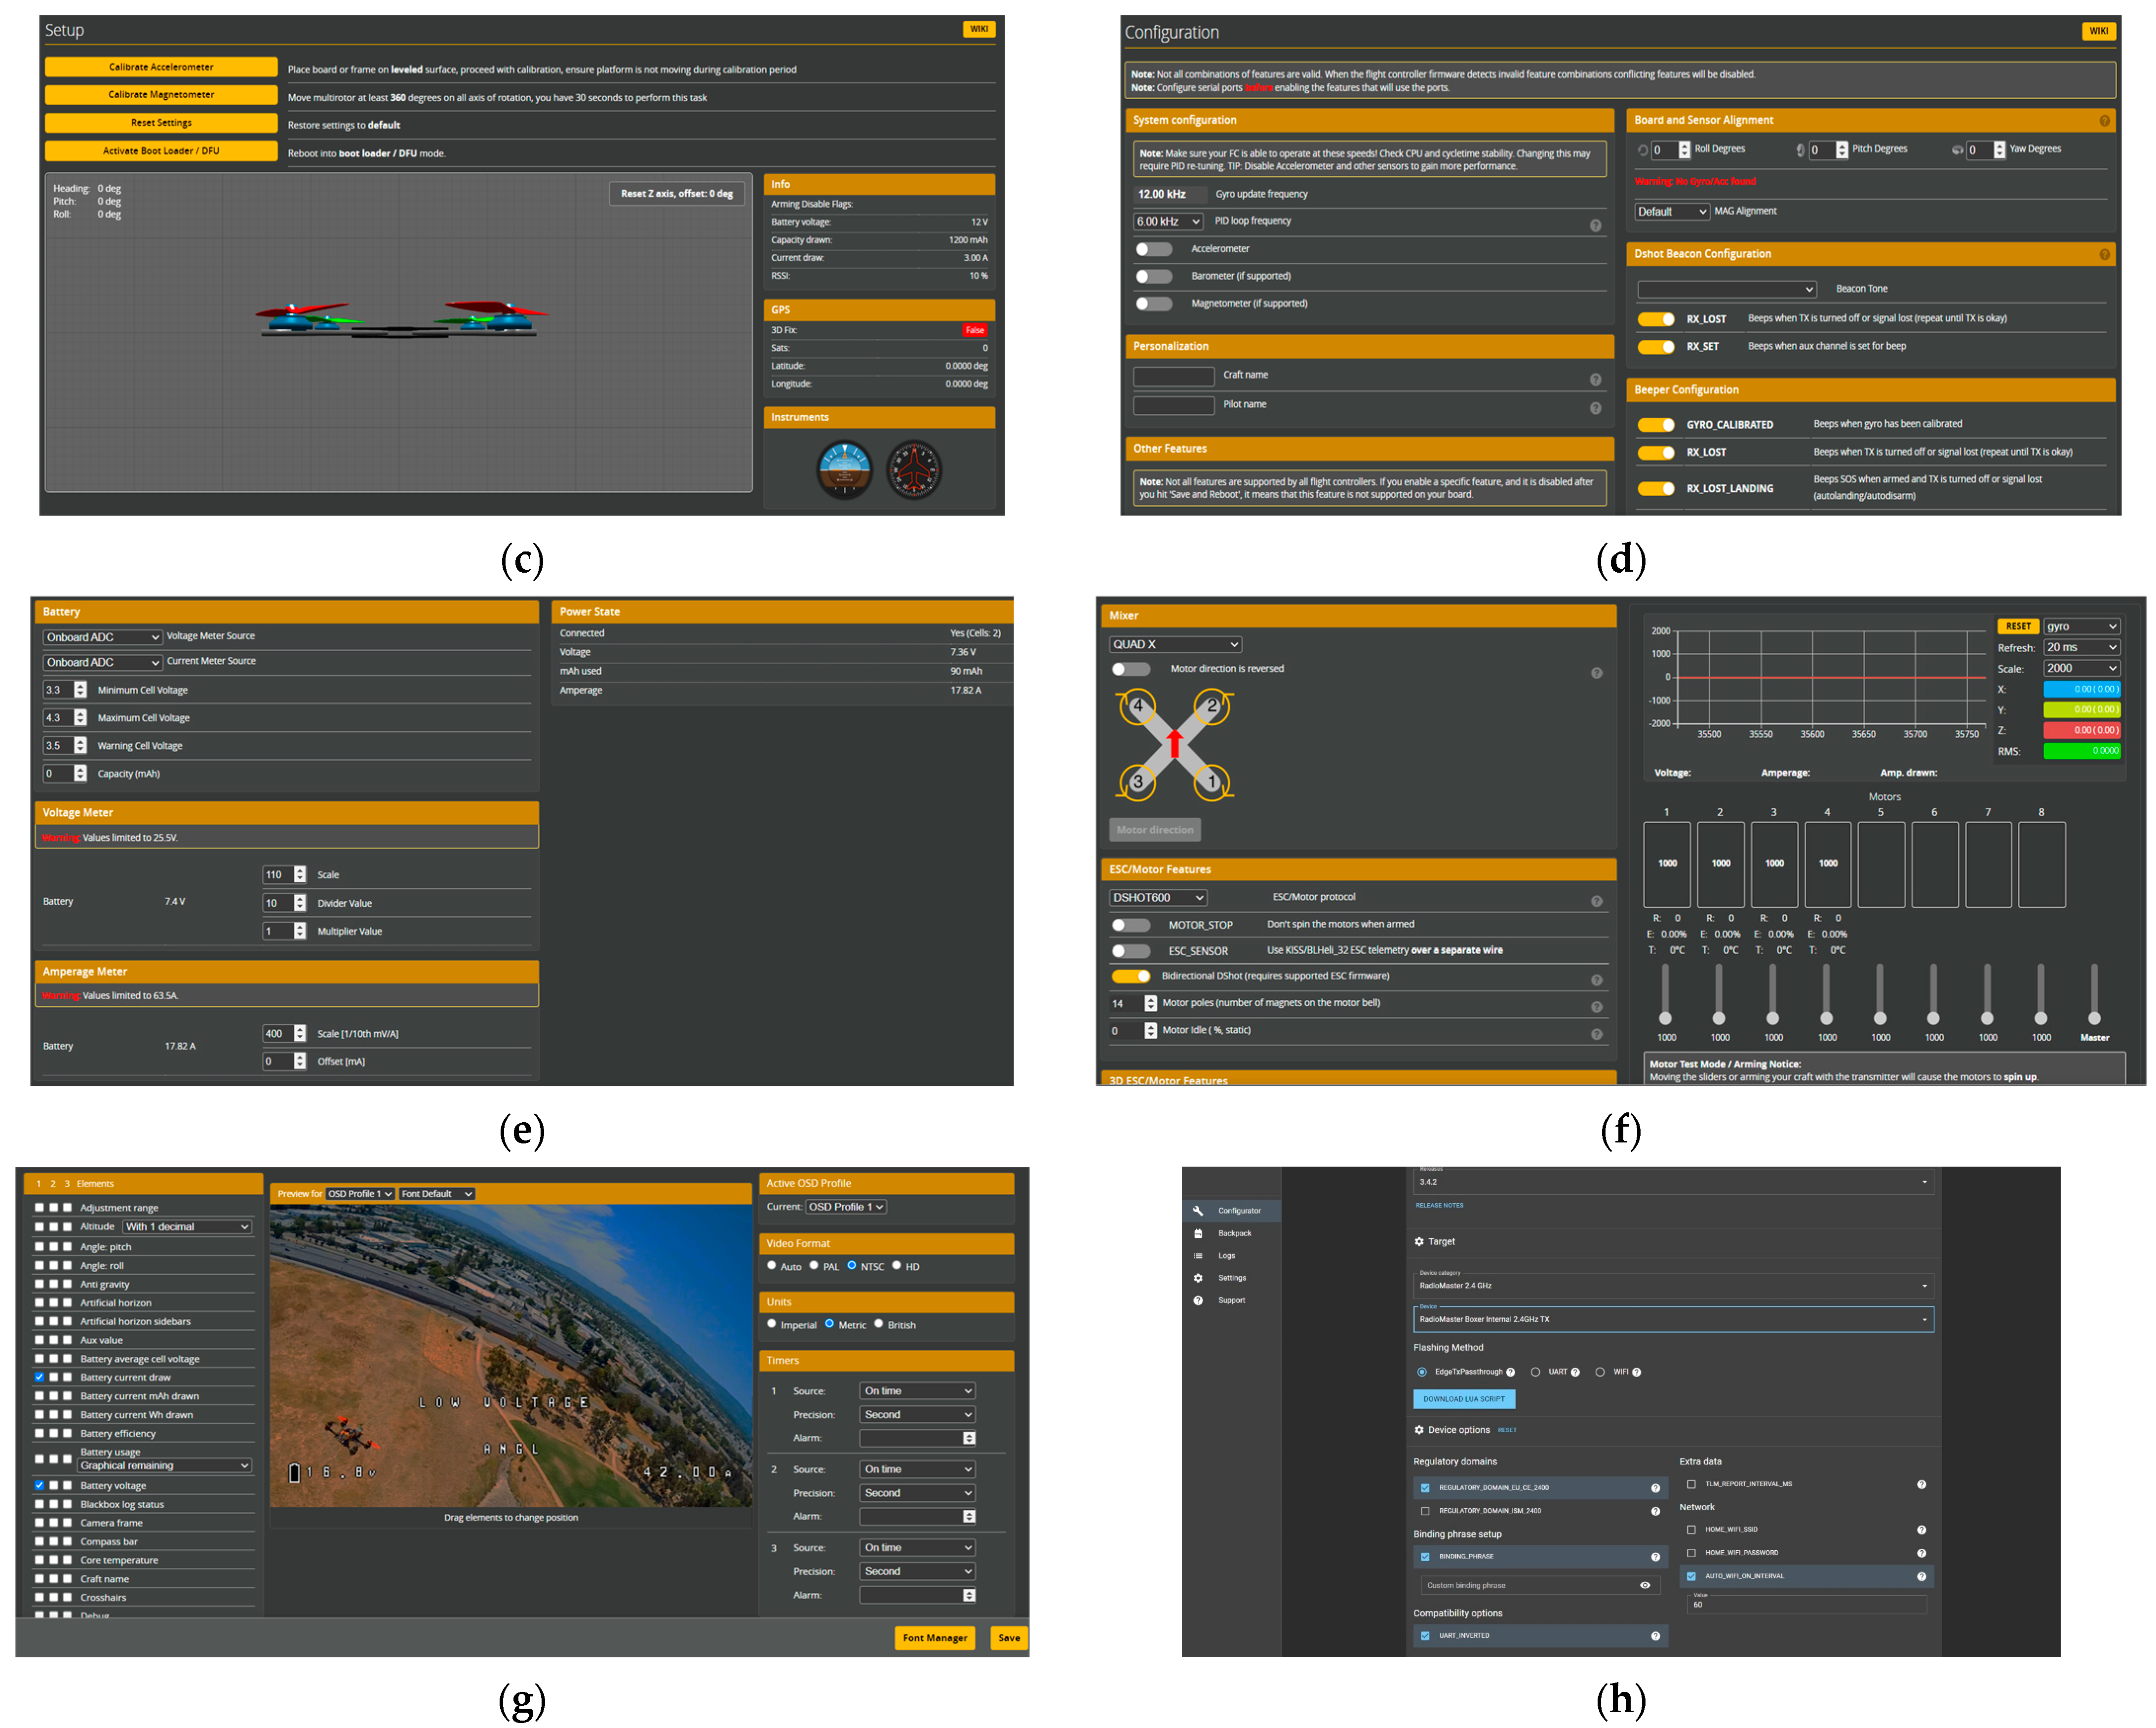Check the REGULATORY_DOMAIN_ISM_2400 checkbox

(x=1425, y=1511)
